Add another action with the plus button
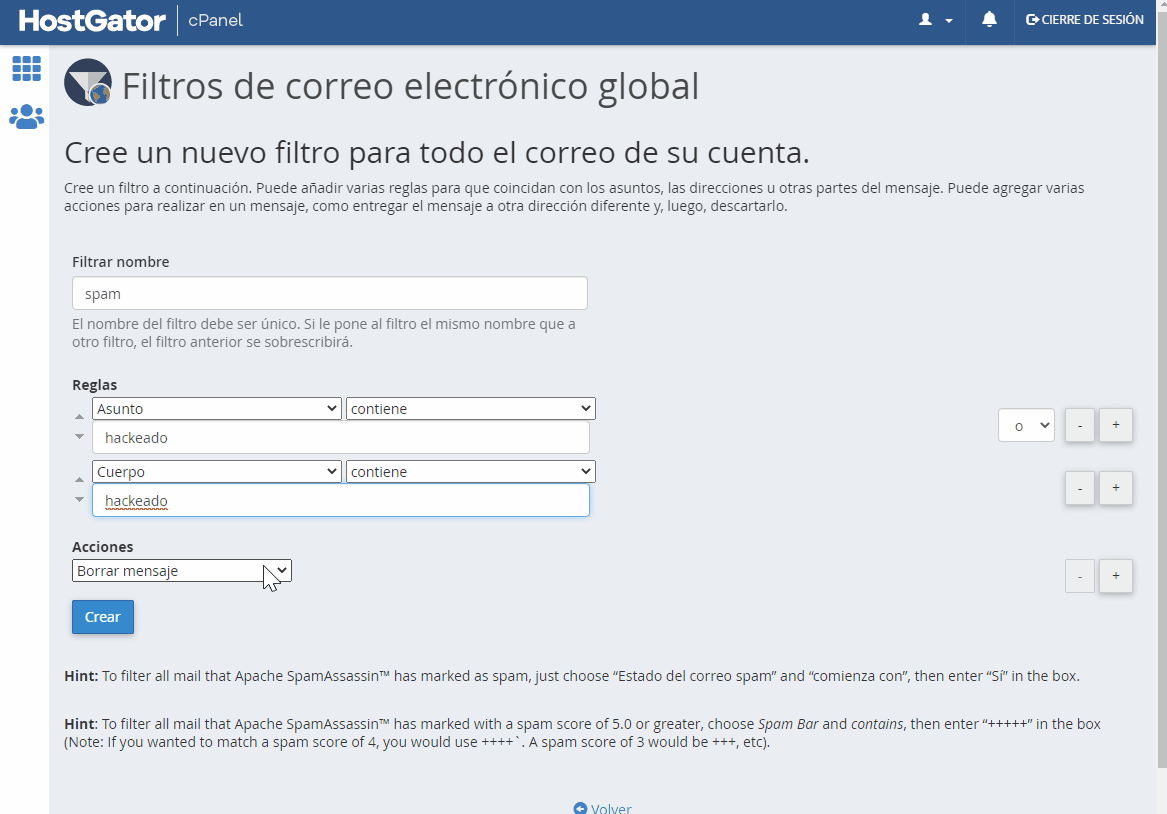 coord(1116,576)
